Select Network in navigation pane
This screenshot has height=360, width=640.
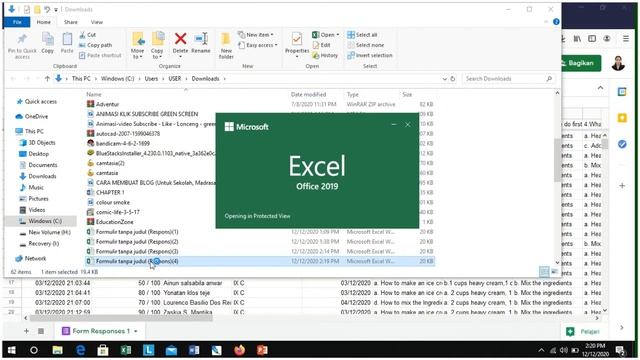coord(35,258)
